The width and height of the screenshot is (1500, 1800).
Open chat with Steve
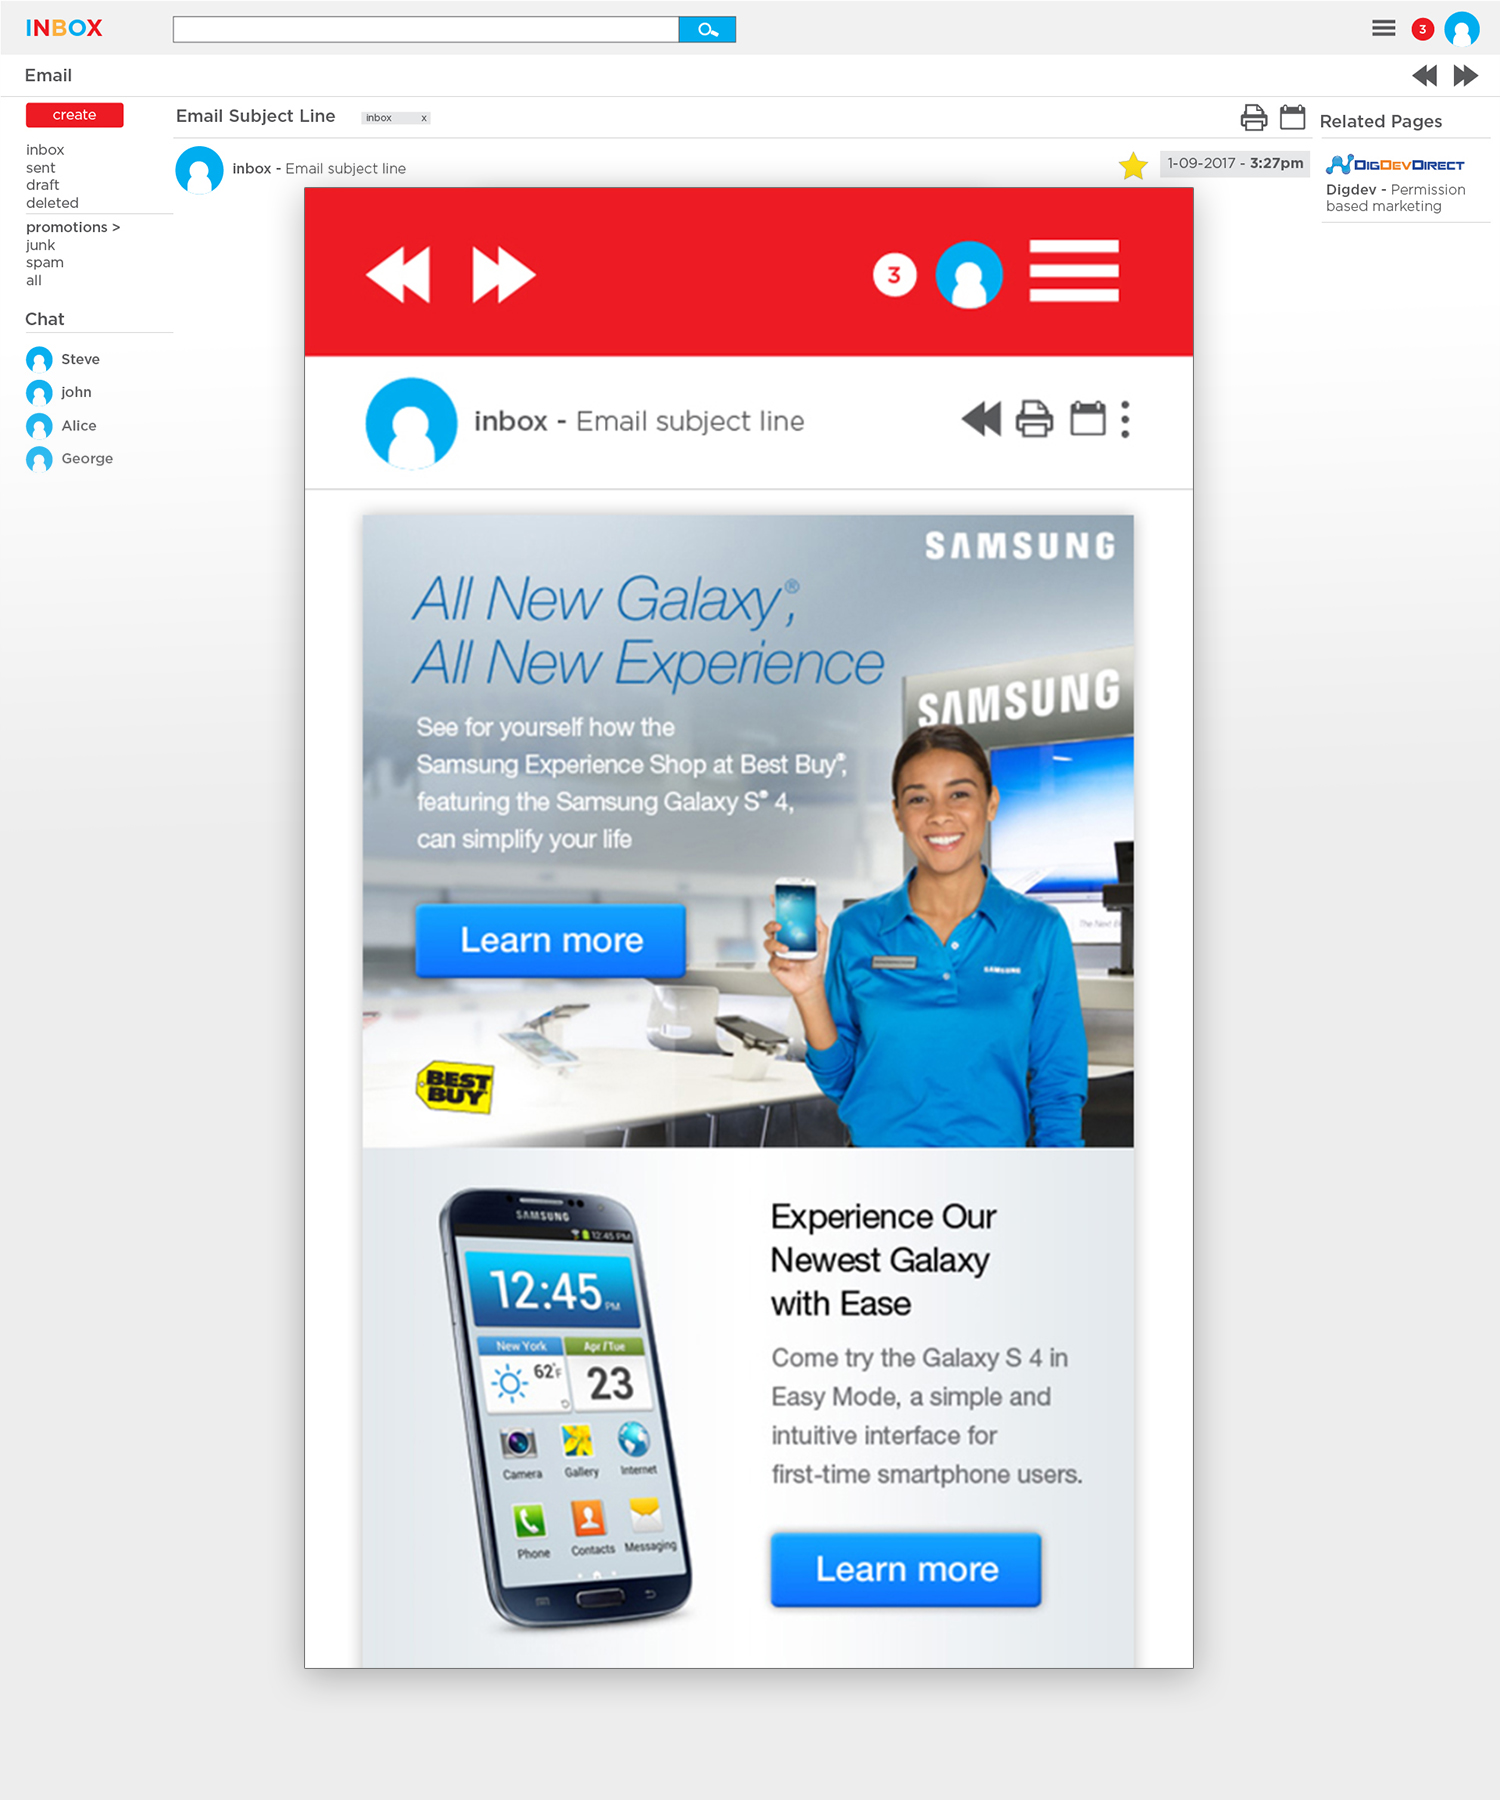80,360
